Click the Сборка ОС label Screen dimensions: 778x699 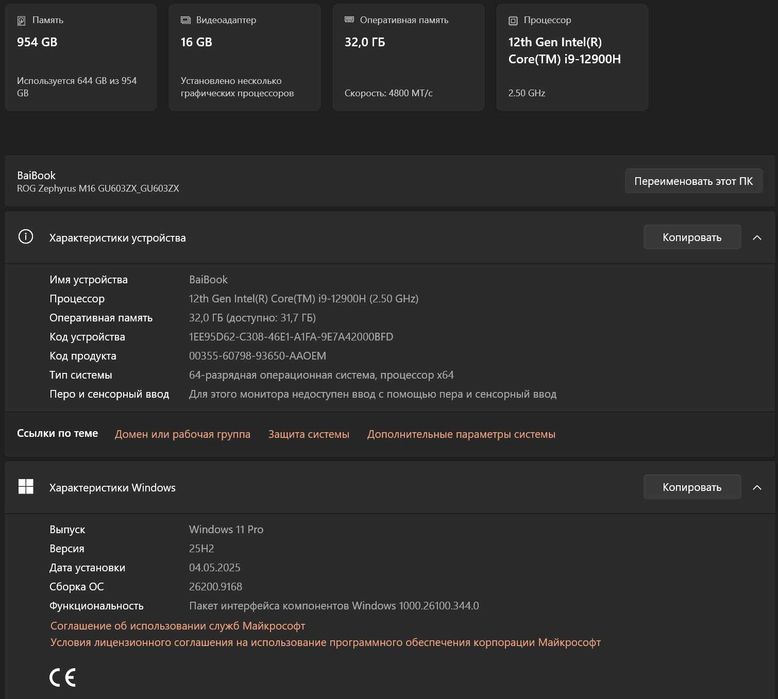point(76,586)
